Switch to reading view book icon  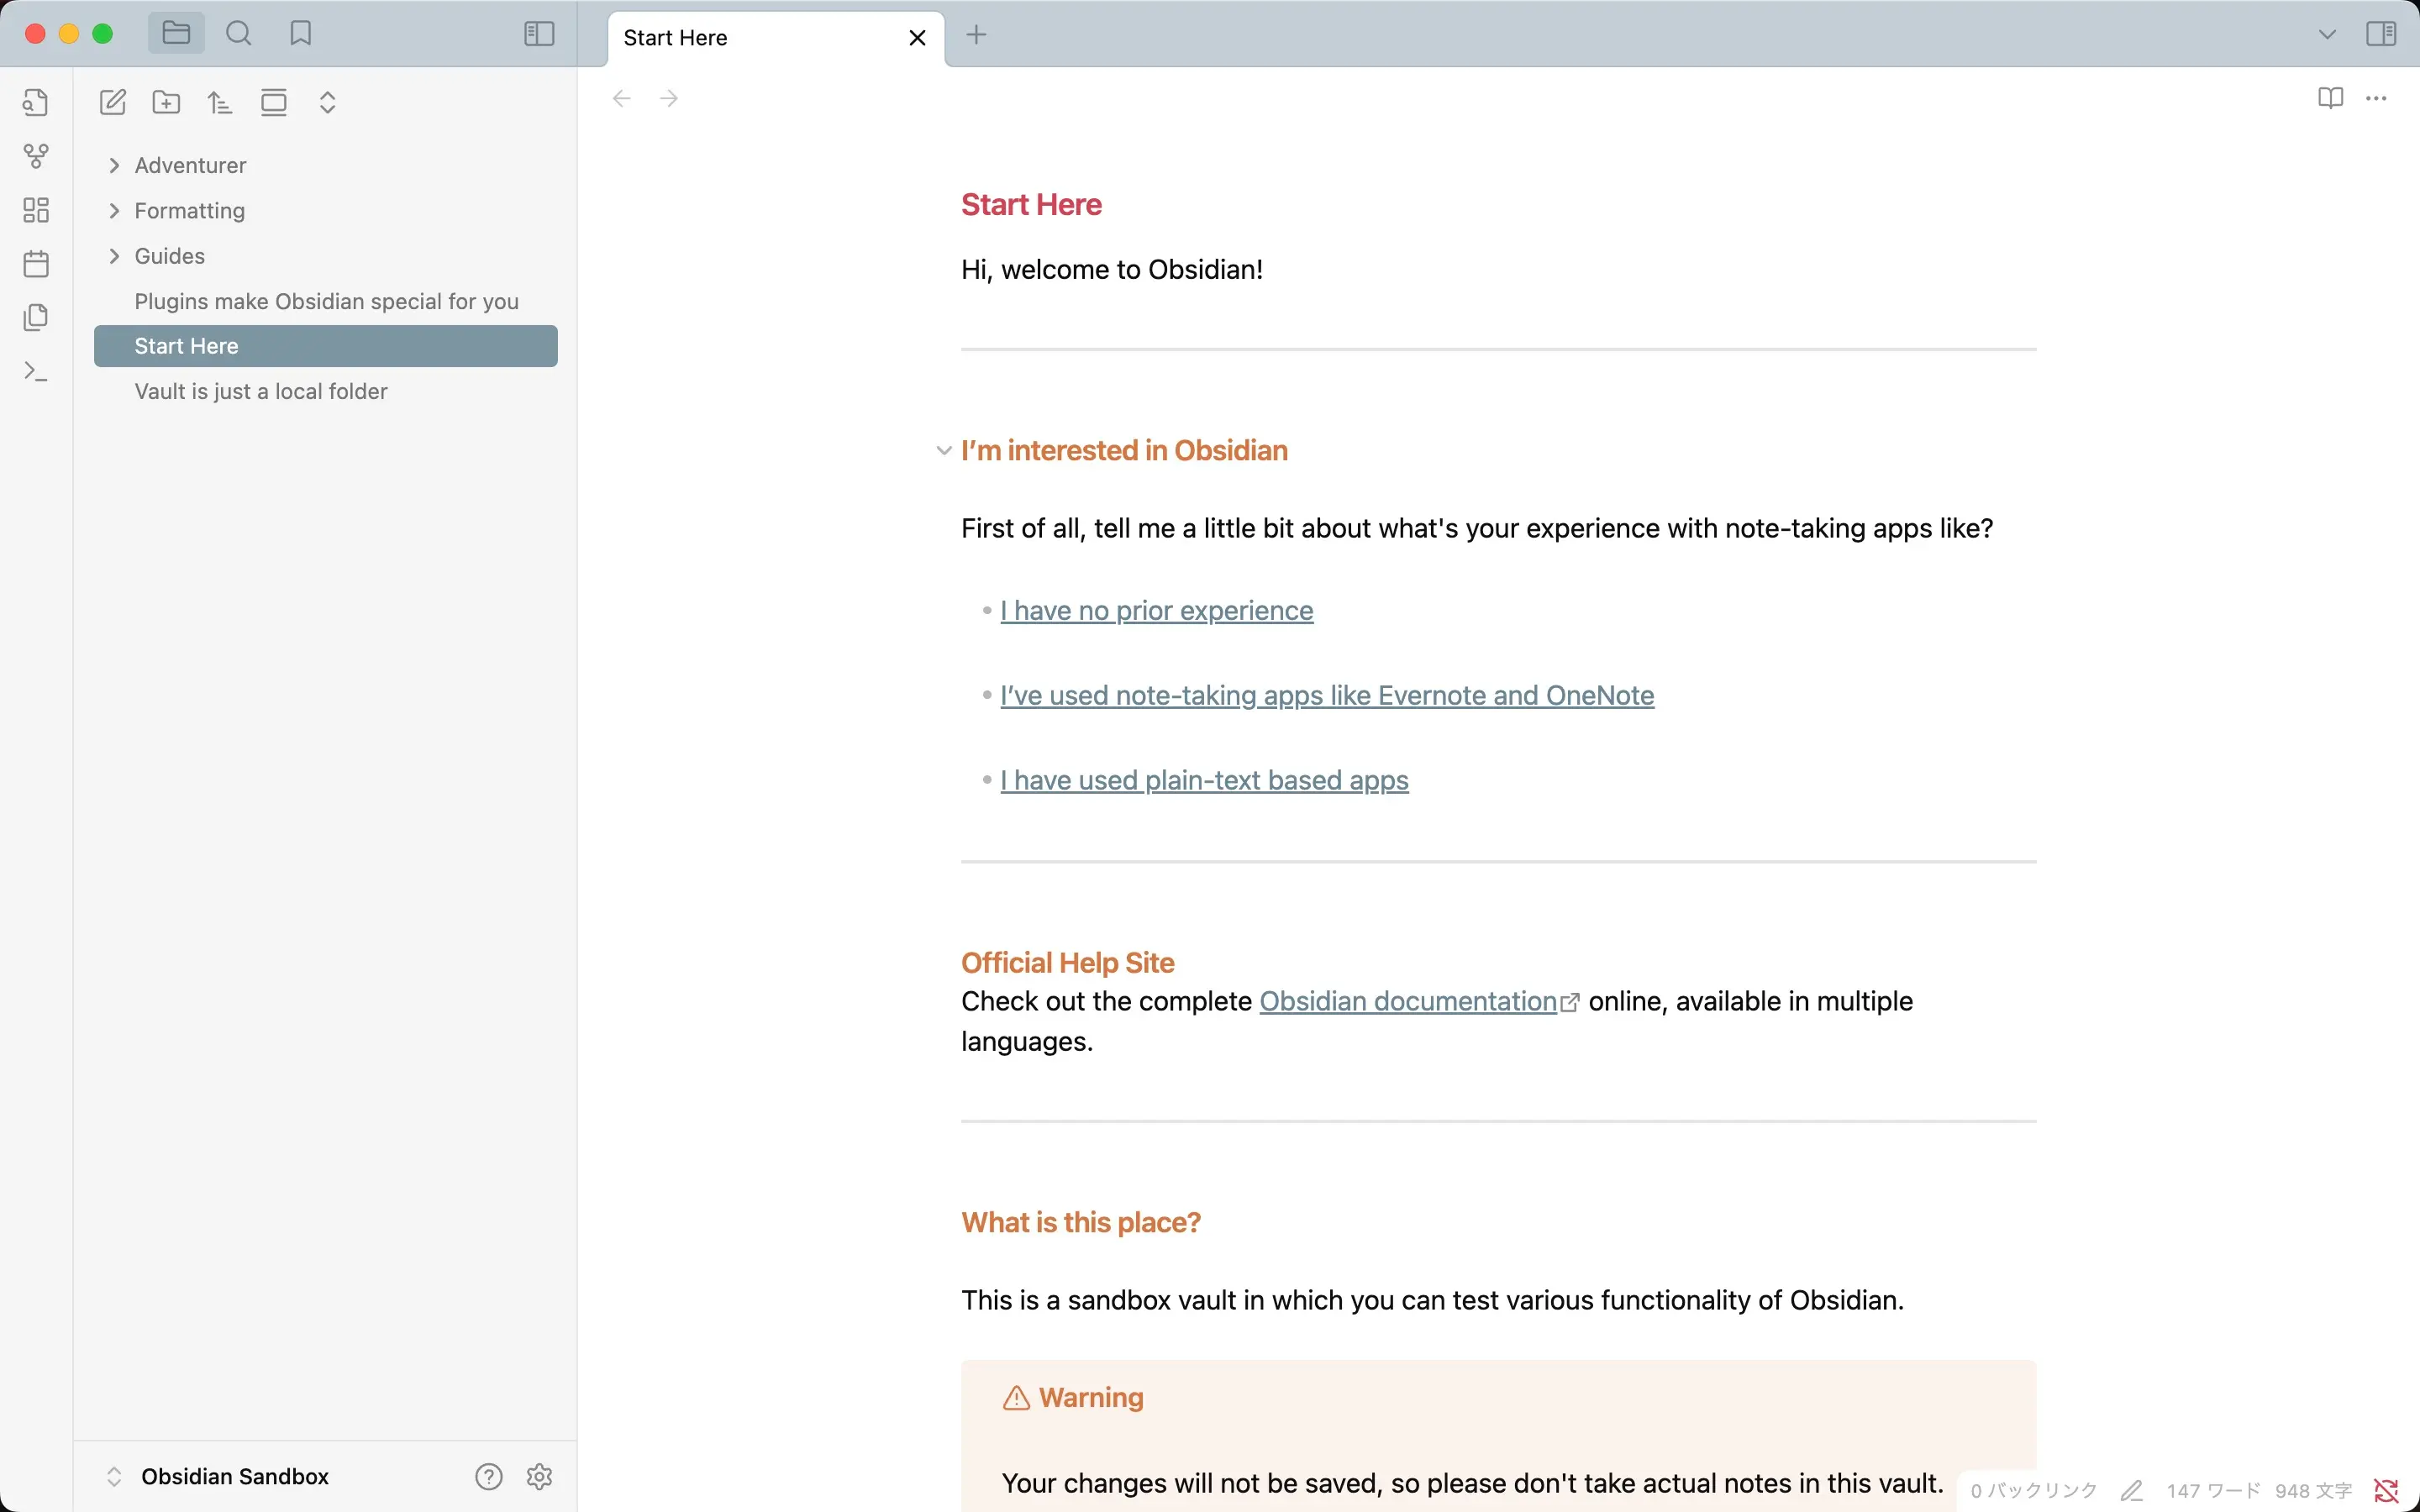(2330, 98)
